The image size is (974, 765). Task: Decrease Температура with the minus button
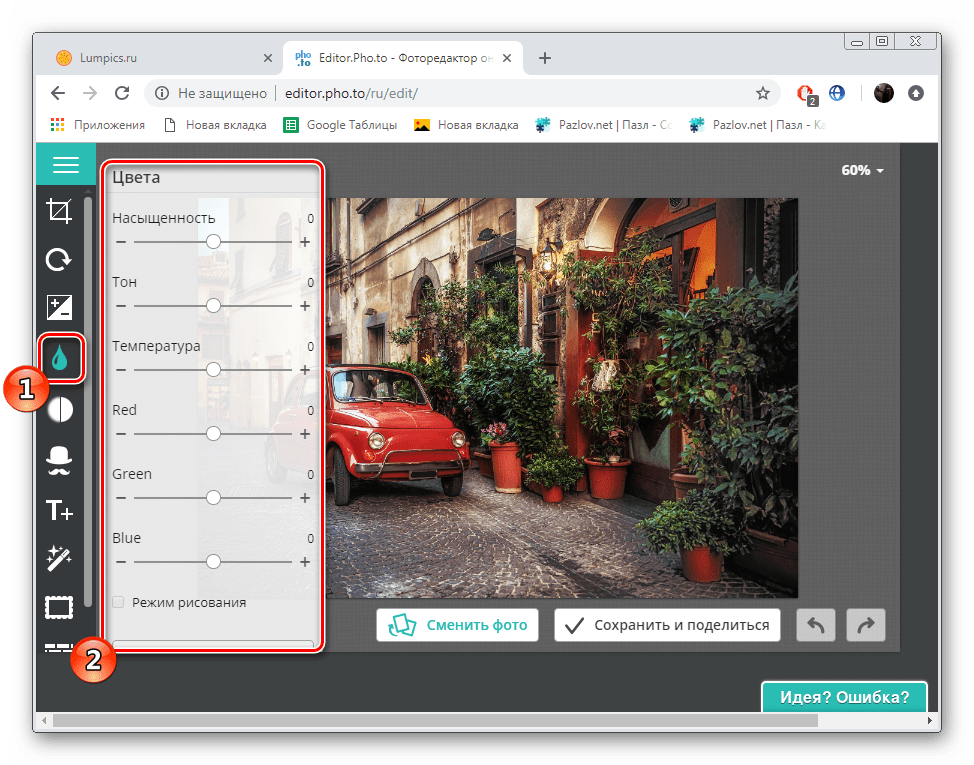point(121,370)
